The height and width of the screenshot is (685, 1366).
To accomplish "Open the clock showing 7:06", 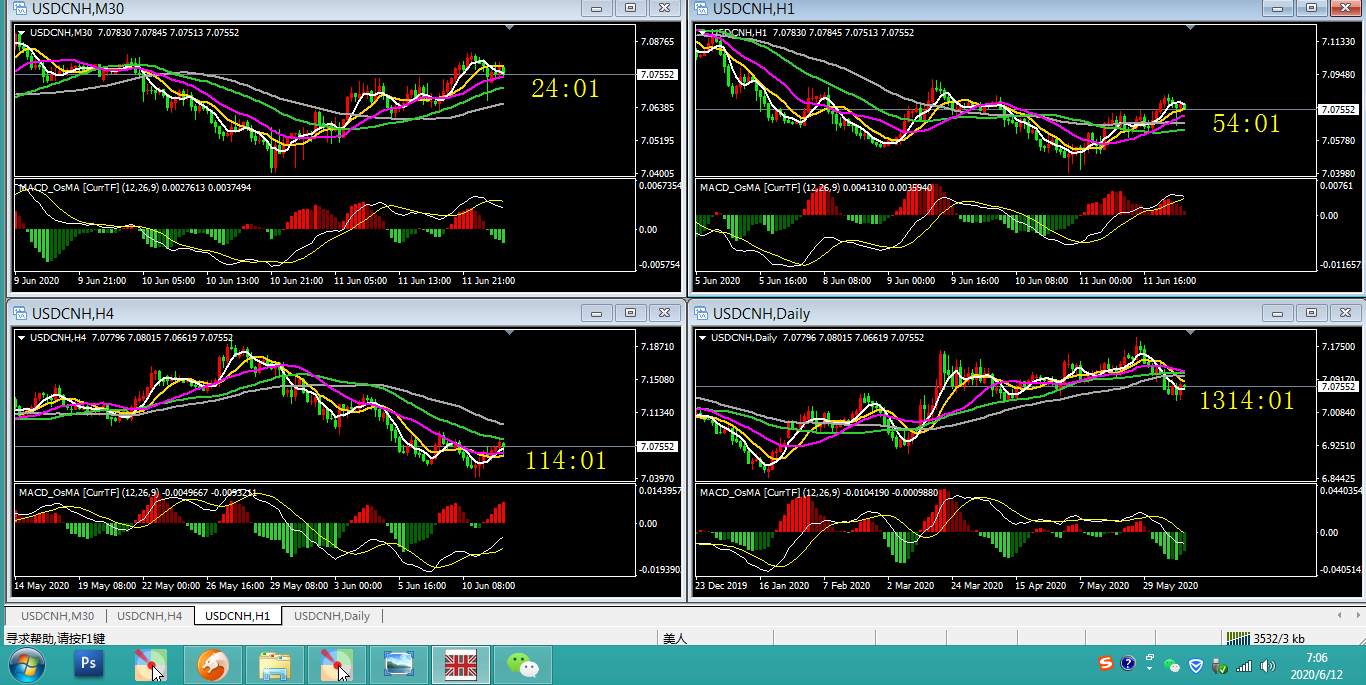I will point(1317,666).
